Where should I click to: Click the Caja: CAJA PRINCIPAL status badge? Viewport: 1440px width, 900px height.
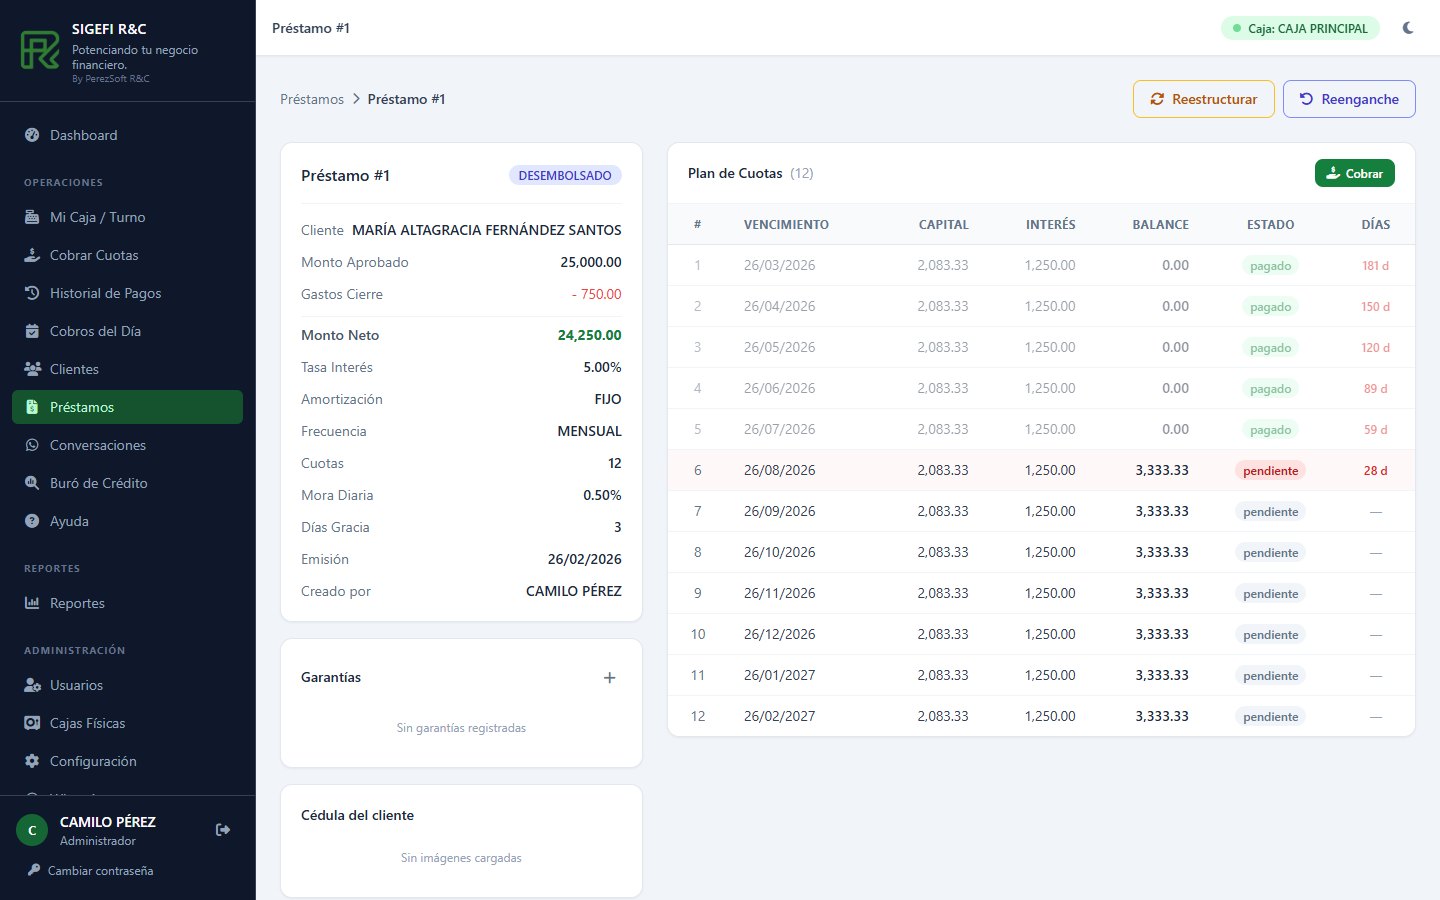pos(1300,28)
